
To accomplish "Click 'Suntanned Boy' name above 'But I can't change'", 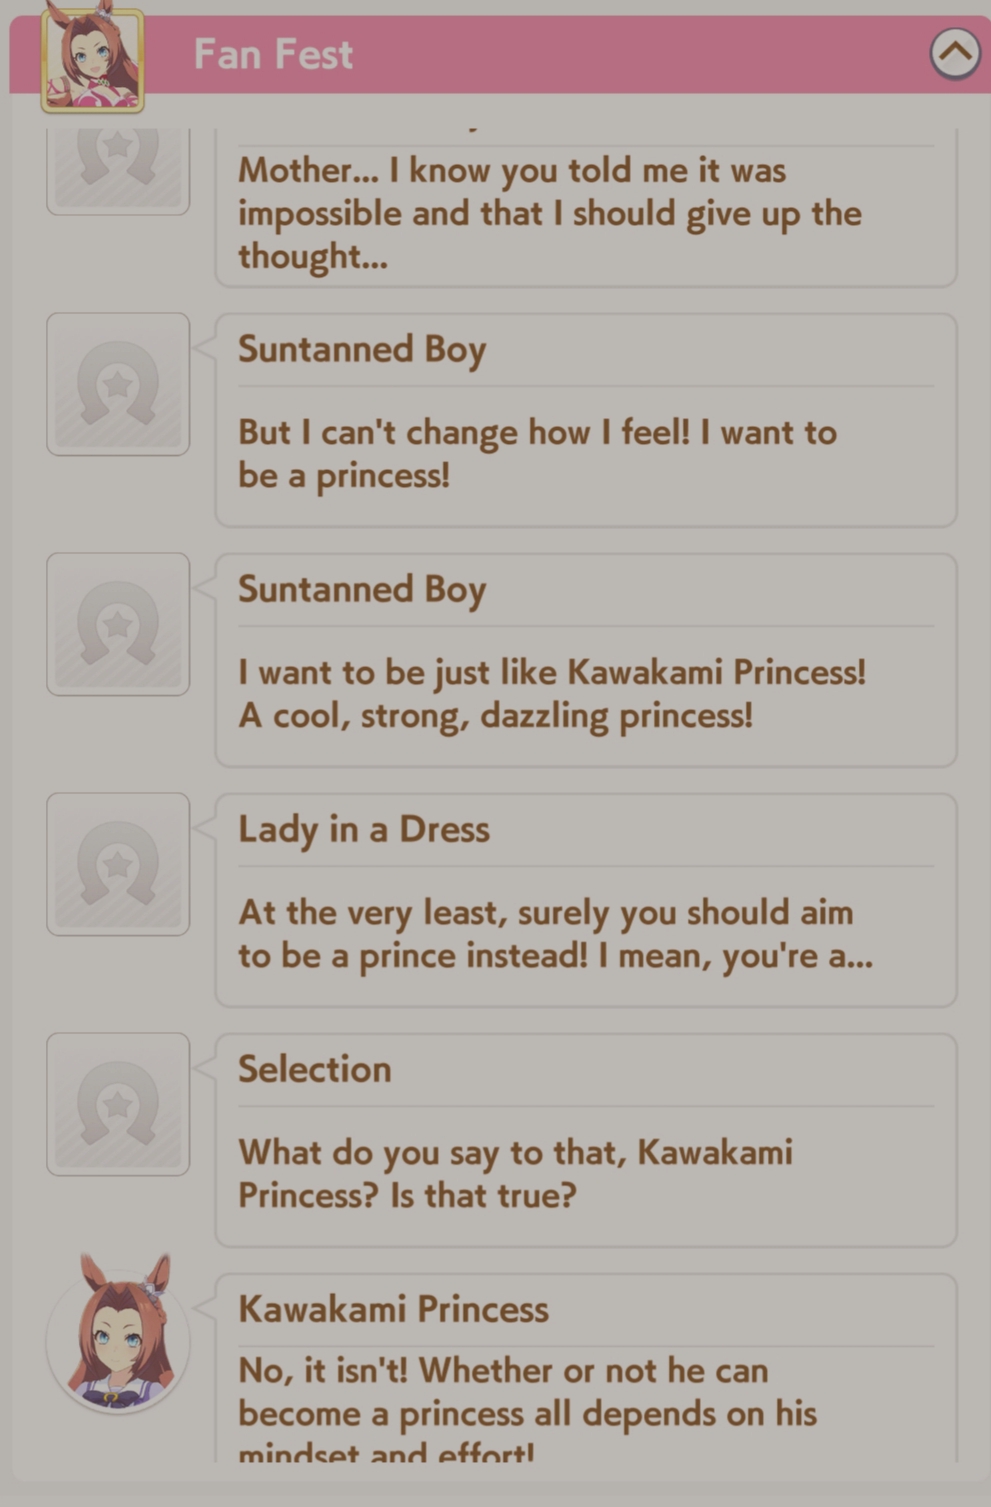I will point(362,349).
